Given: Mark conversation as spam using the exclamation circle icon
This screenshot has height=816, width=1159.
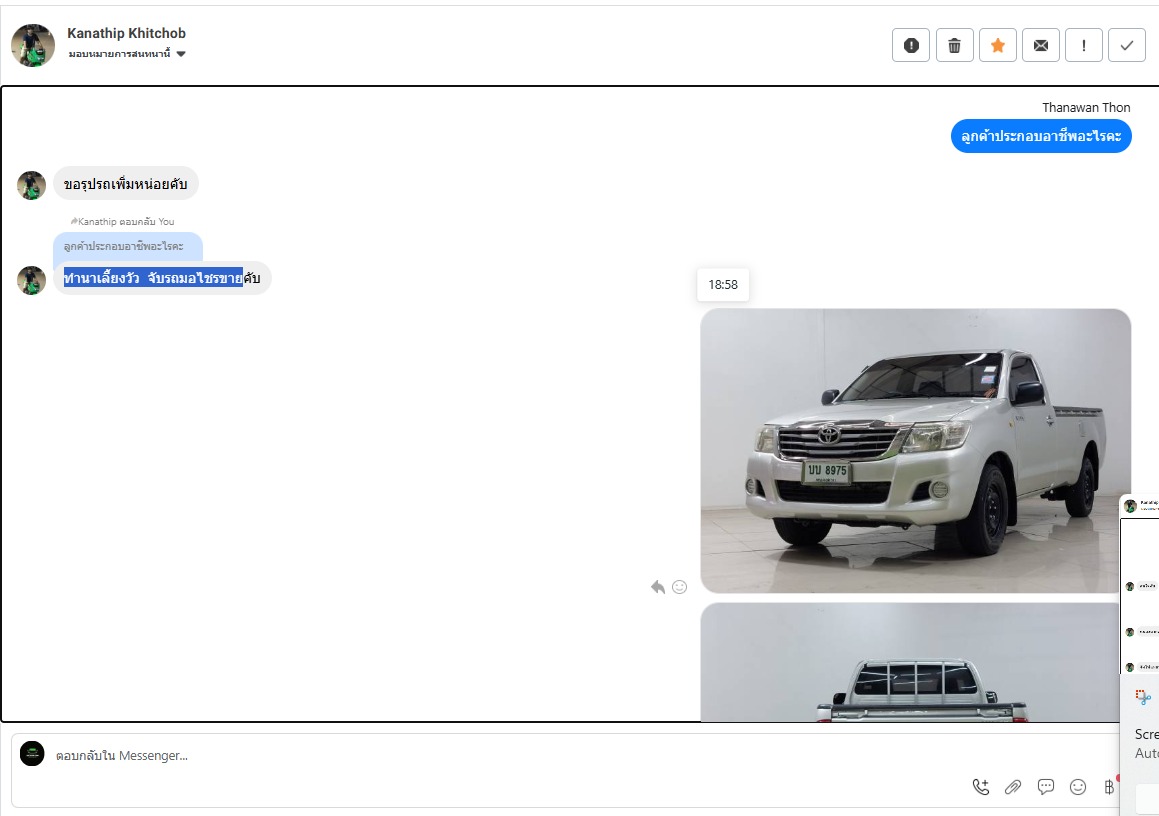Looking at the screenshot, I should 911,45.
